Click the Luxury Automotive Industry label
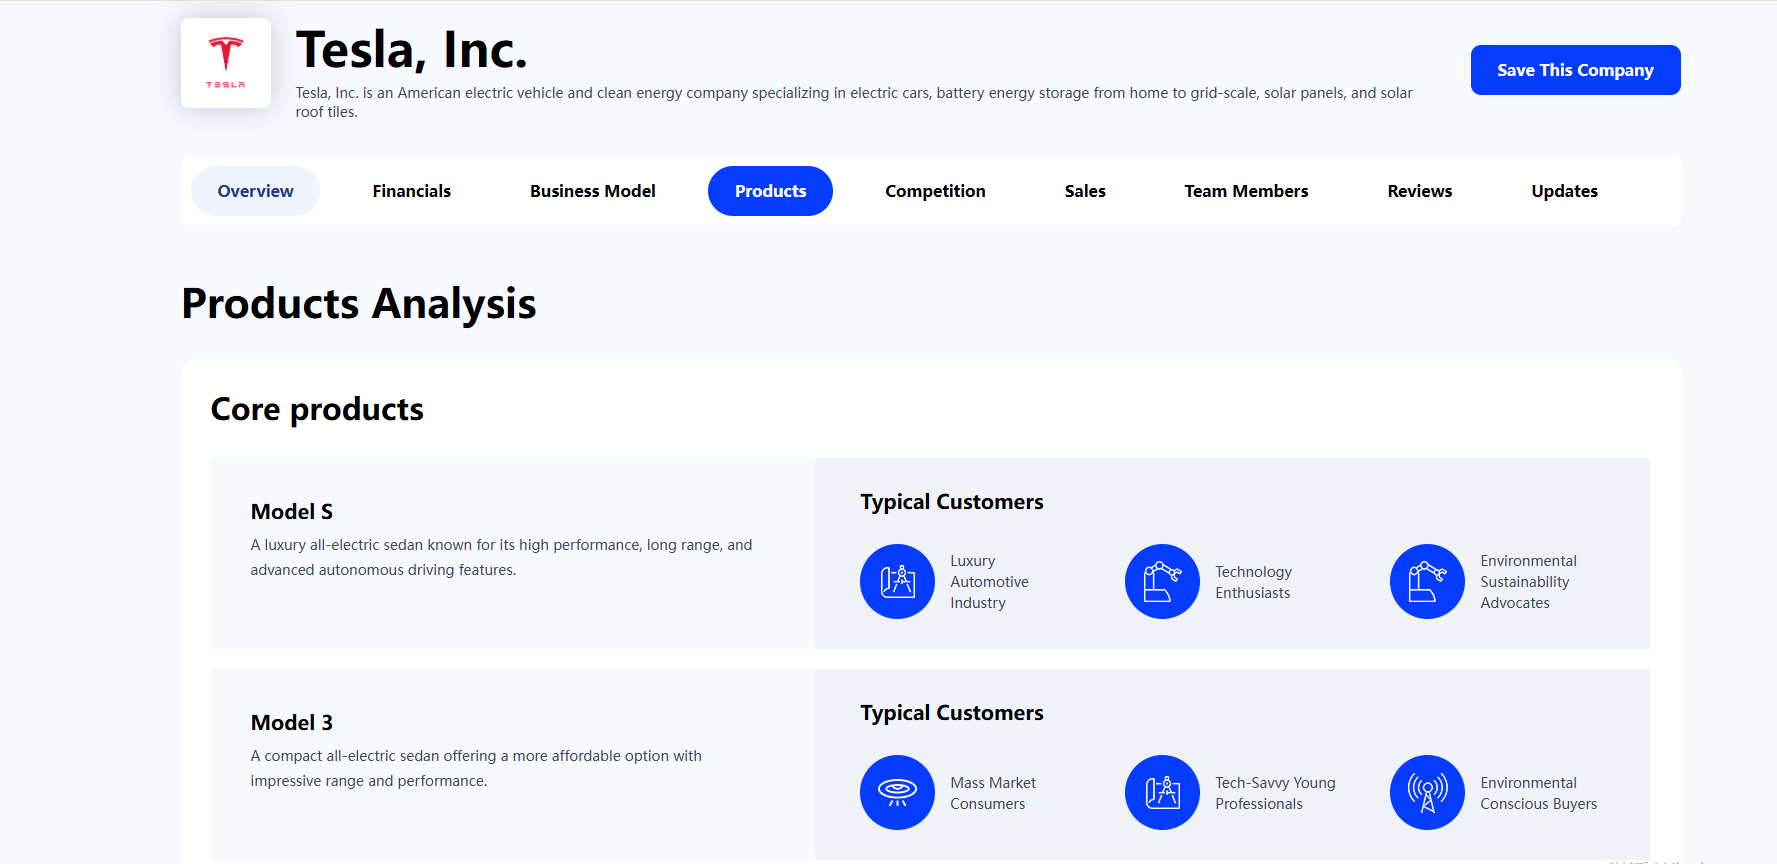 [x=989, y=582]
